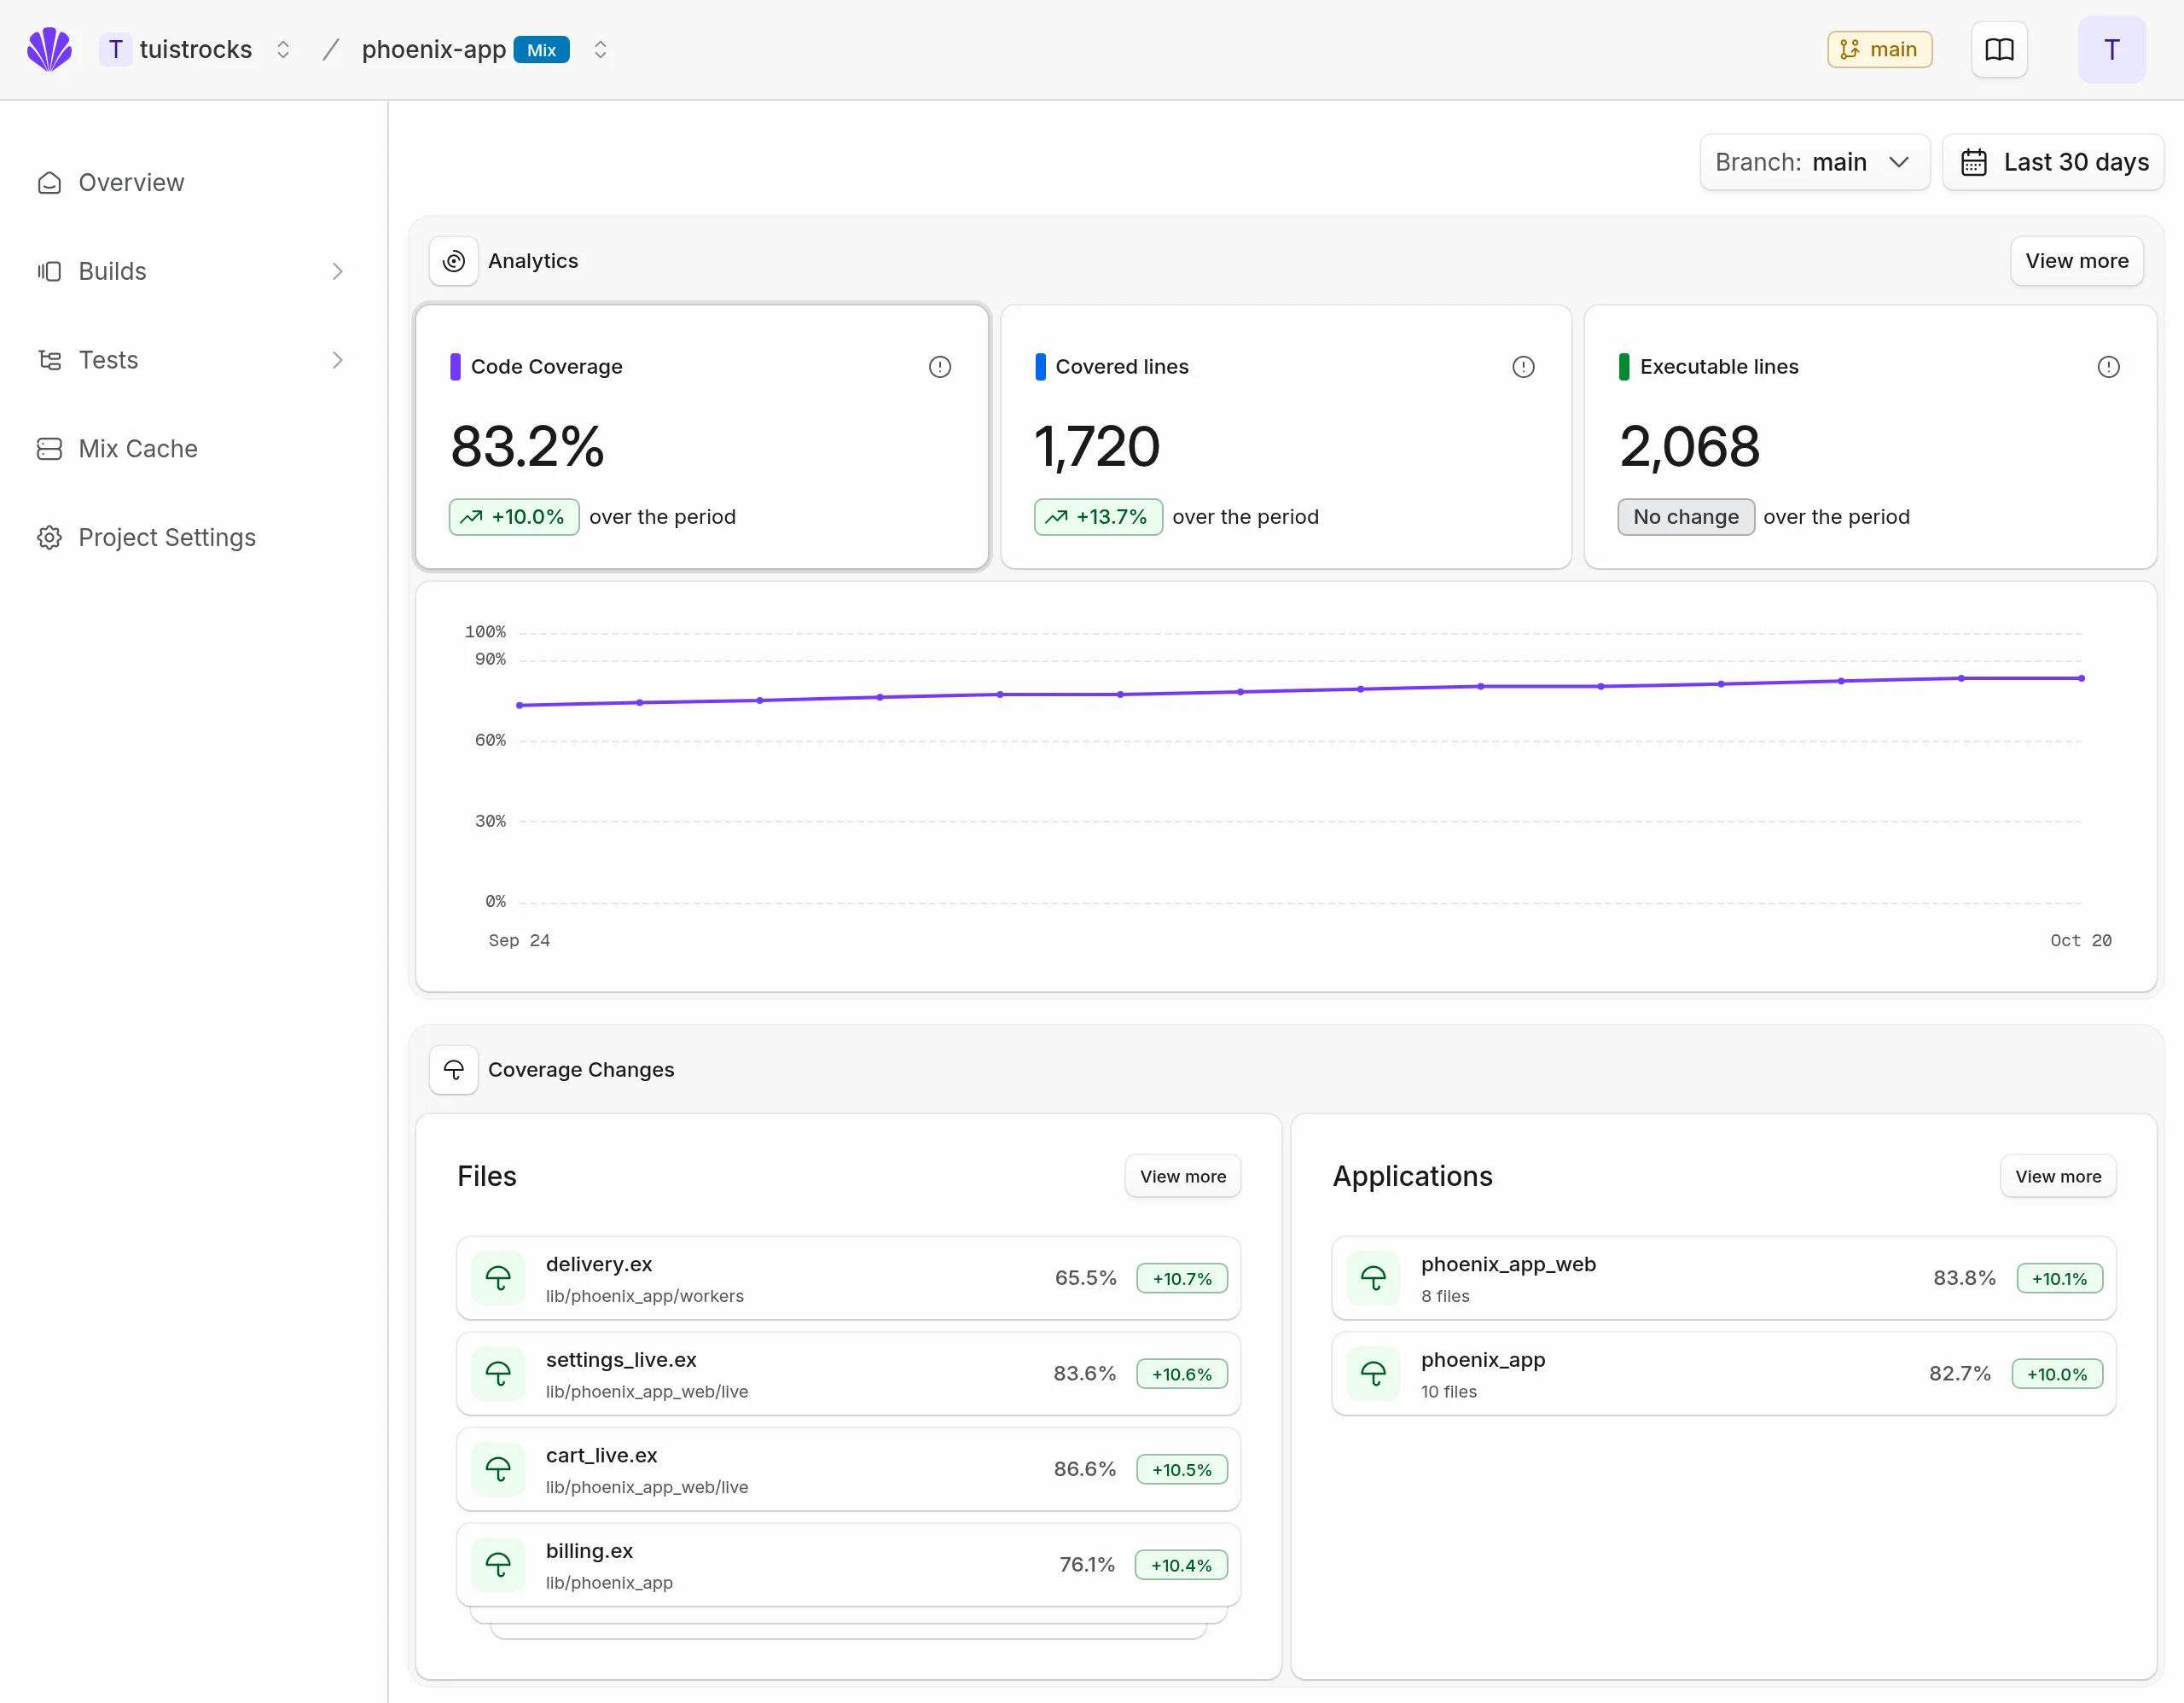
Task: Open the Branch: main dropdown
Action: click(1814, 162)
